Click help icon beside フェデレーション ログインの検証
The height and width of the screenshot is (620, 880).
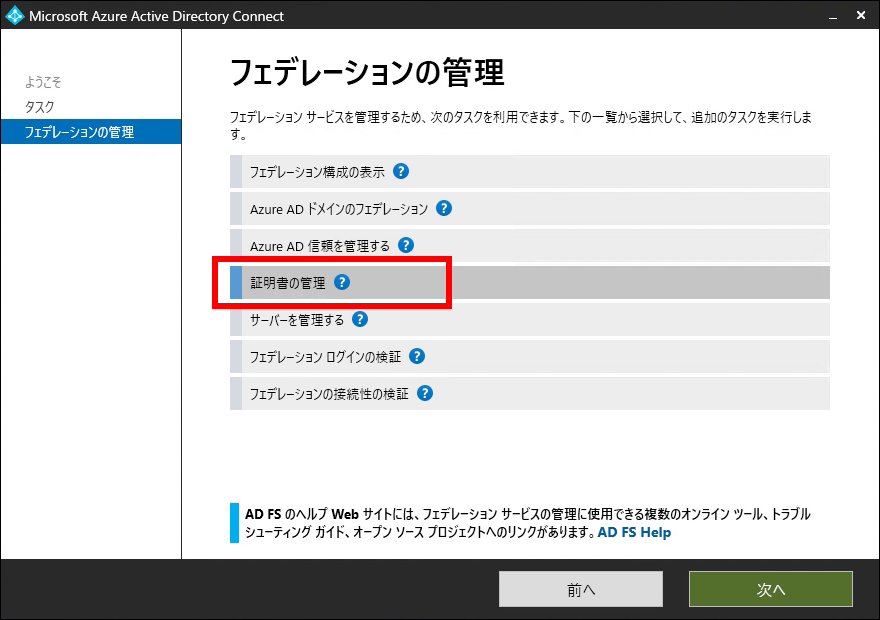point(416,356)
